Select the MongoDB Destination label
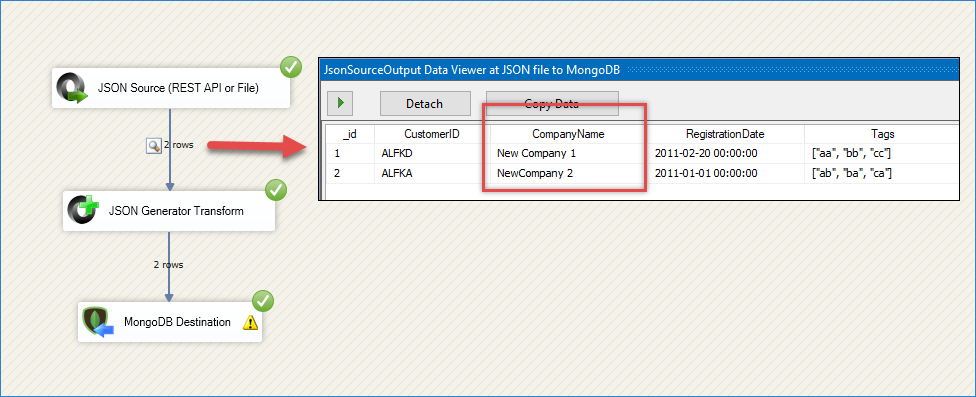 click(x=177, y=322)
